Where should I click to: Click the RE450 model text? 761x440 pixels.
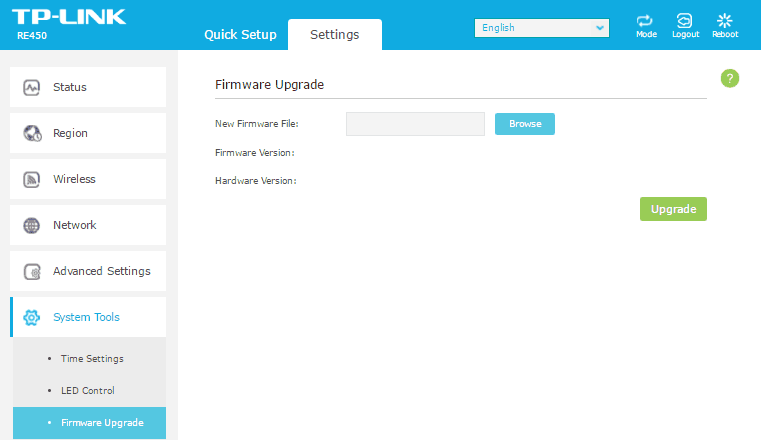point(32,36)
